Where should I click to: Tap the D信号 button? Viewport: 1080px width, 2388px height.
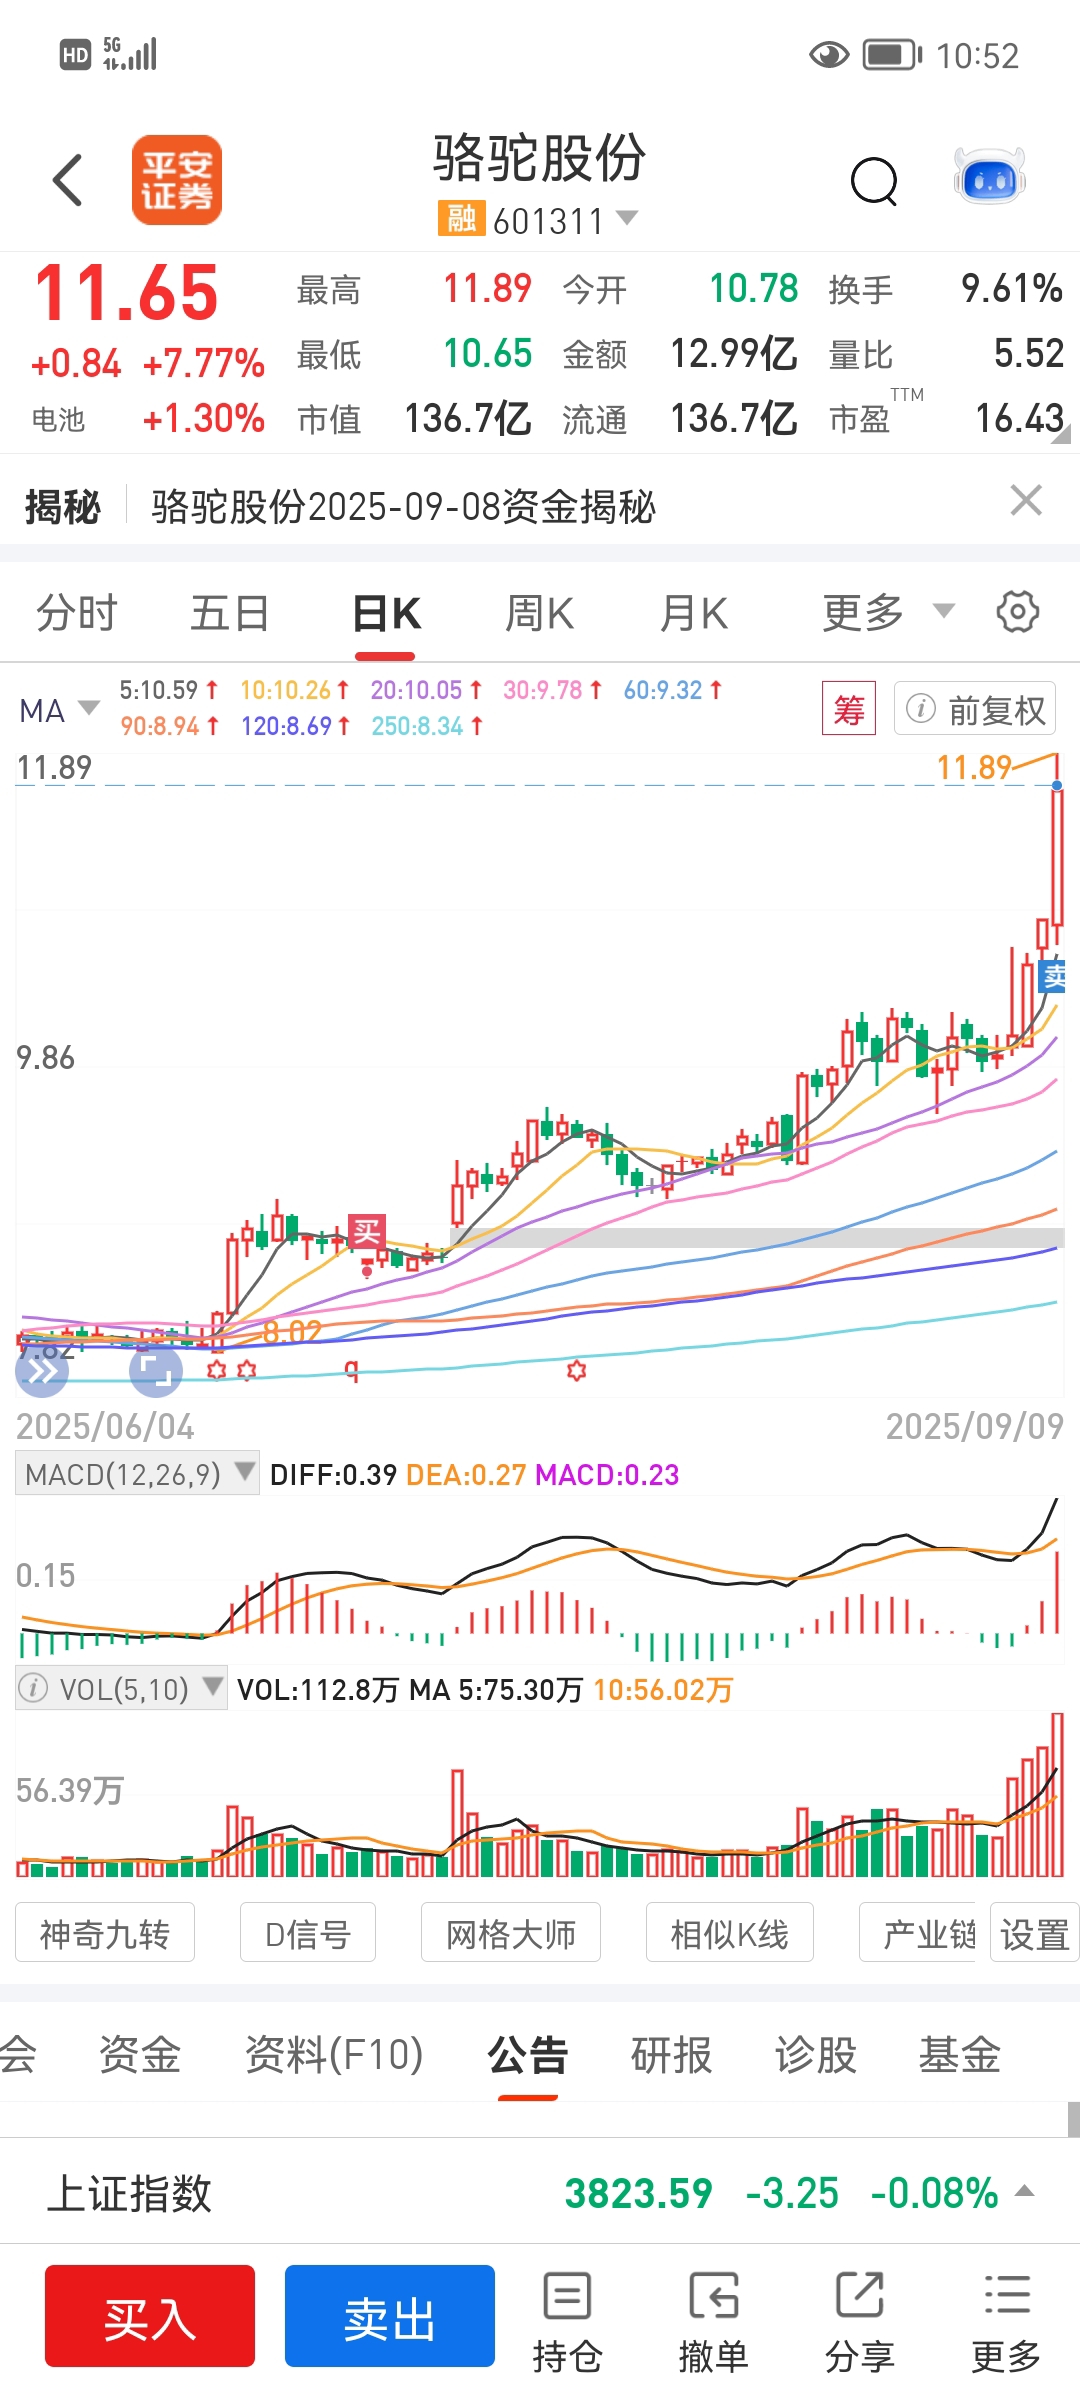(308, 1934)
